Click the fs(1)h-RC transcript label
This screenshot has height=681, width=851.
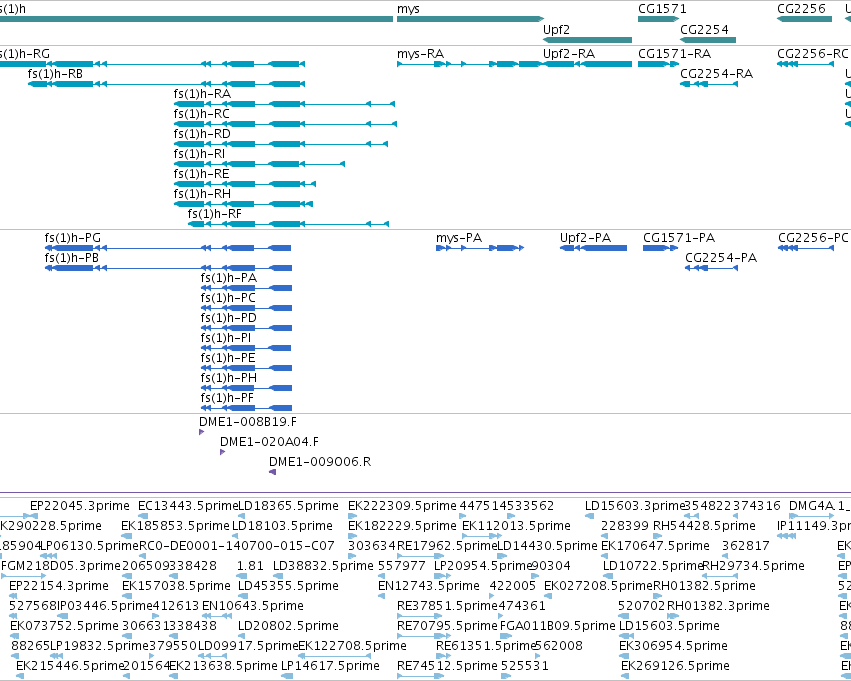click(x=201, y=114)
